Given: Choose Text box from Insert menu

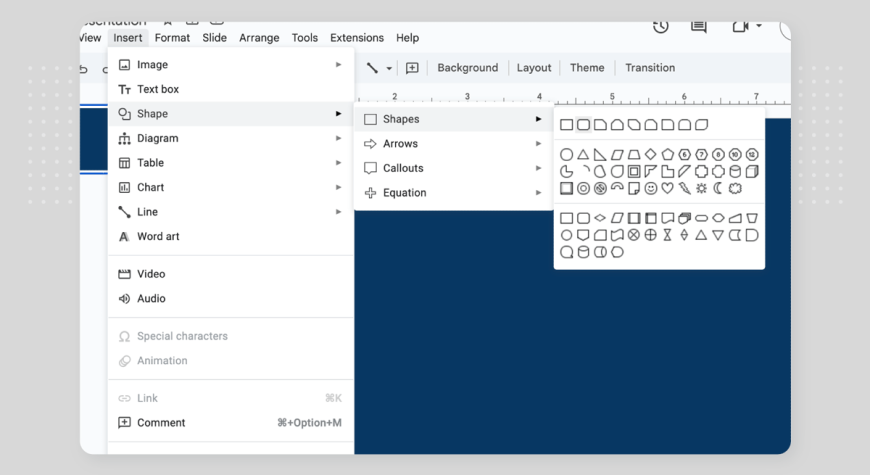Looking at the screenshot, I should (x=231, y=89).
